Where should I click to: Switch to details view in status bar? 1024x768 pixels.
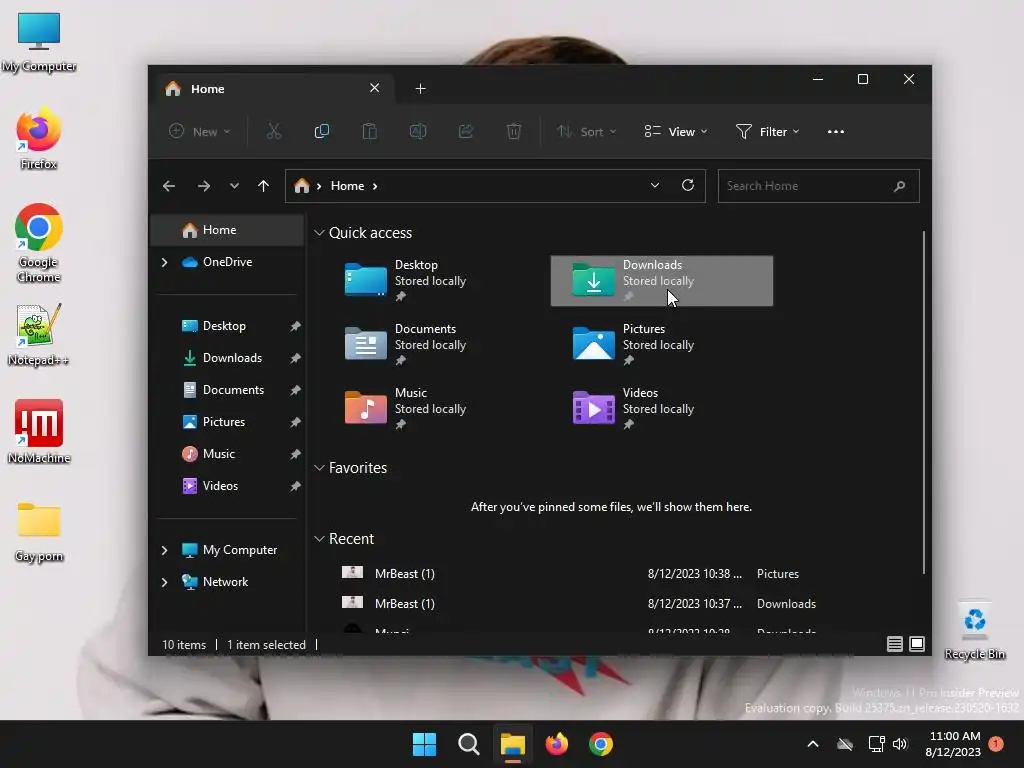(x=895, y=645)
